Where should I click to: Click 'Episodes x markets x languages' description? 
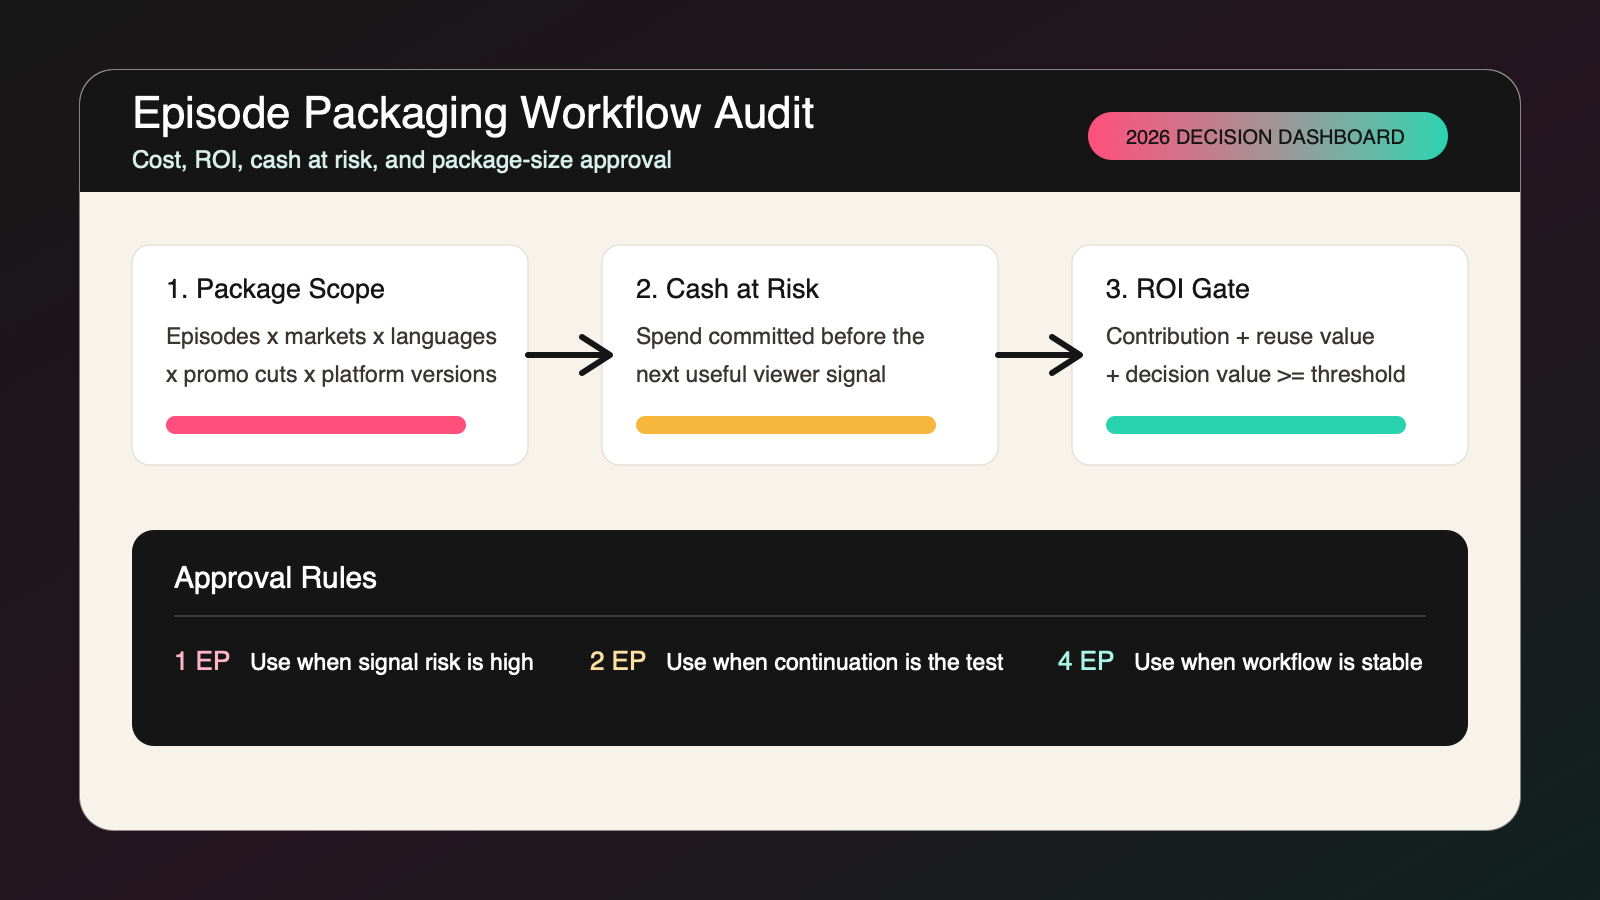coord(331,336)
